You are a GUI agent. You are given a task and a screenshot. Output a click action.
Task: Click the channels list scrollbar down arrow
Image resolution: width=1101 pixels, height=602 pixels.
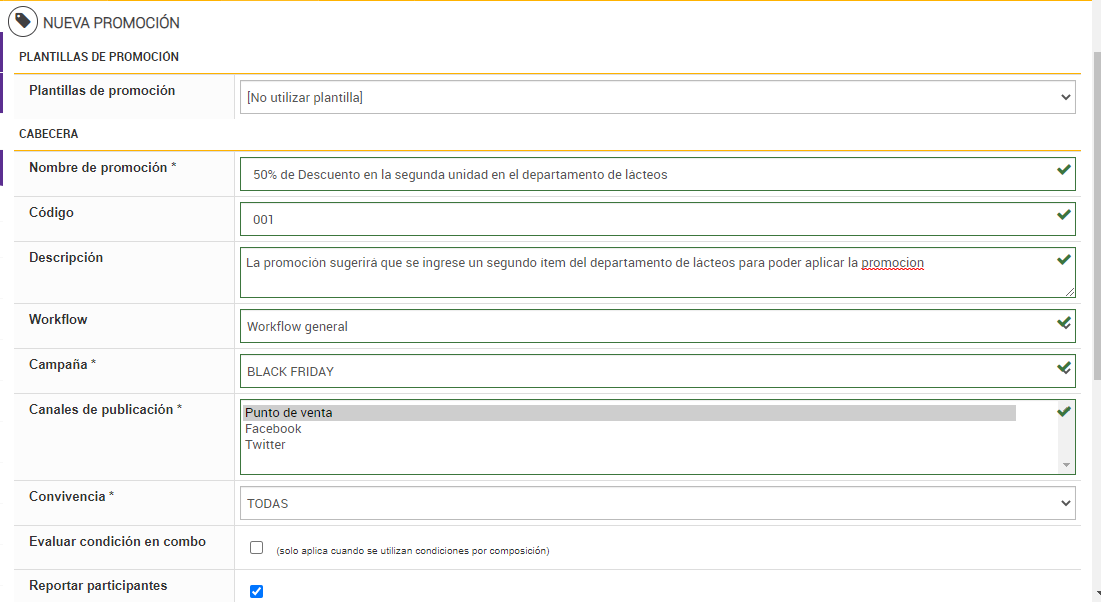click(1067, 466)
